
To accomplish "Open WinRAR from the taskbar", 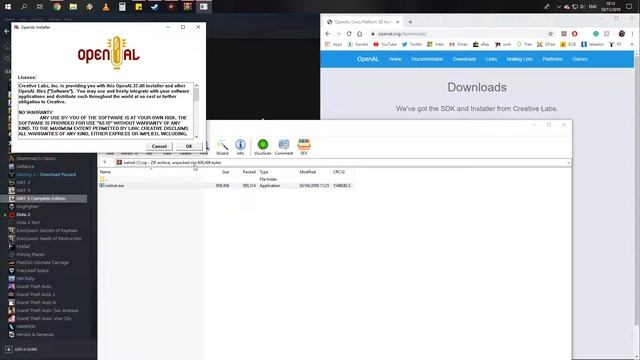I will click(x=187, y=7).
